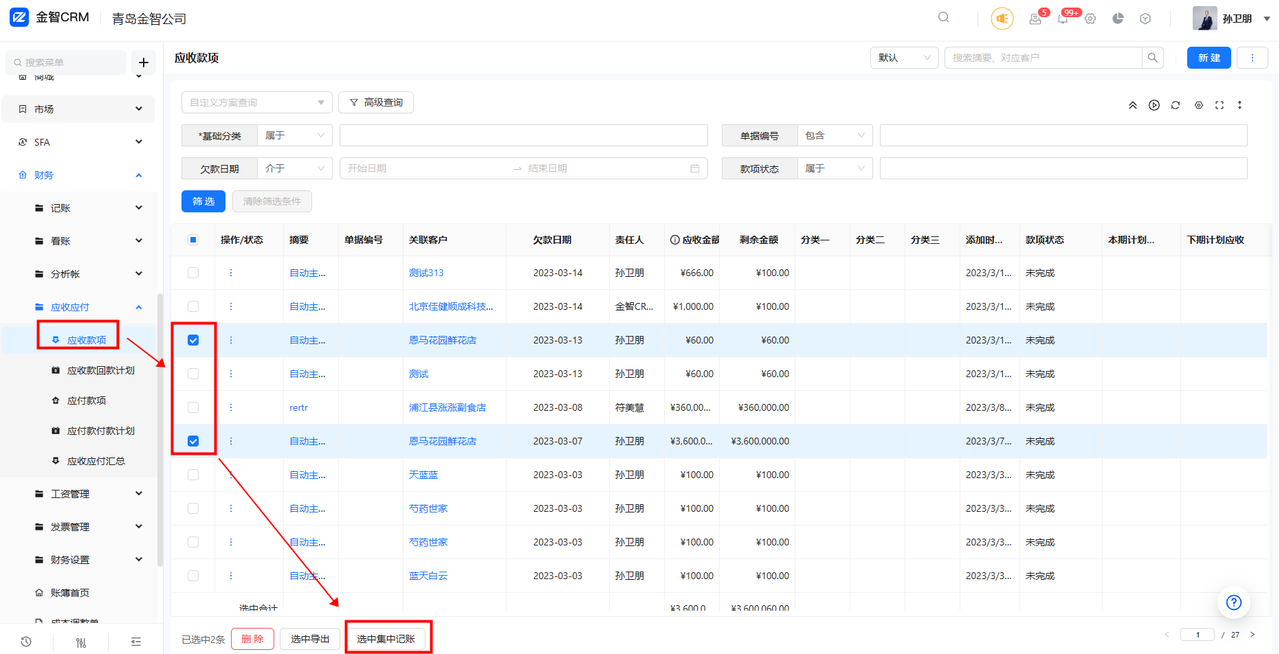1280x654 pixels.
Task: Check the 测试 2023-03-13 row checkbox
Action: coord(193,374)
